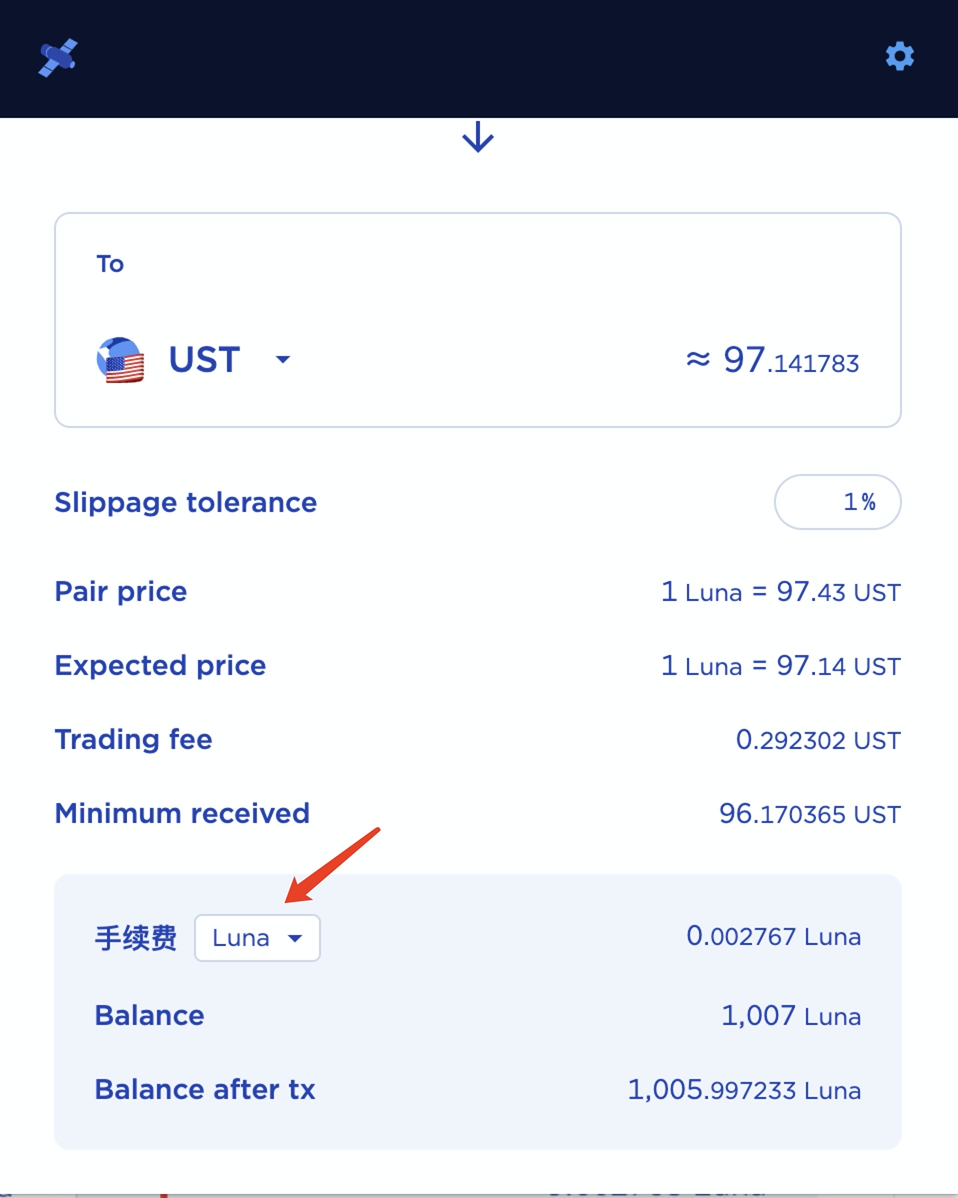Click the 手续费 fee label

[x=135, y=938]
